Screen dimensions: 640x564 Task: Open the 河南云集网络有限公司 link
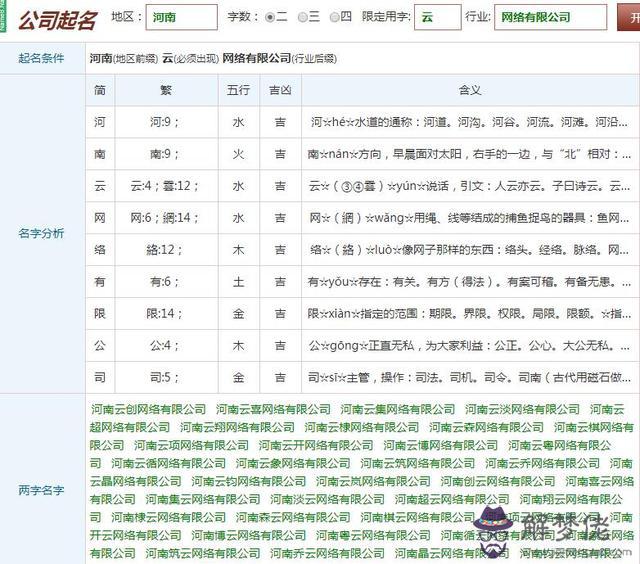tap(398, 409)
